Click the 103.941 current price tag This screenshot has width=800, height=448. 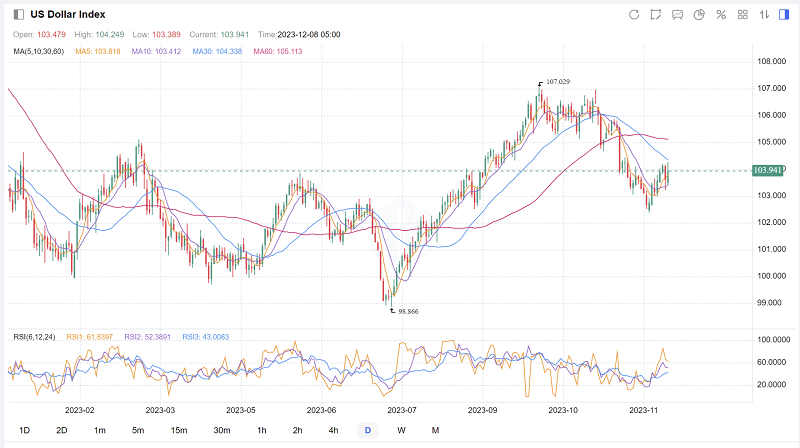click(x=768, y=171)
